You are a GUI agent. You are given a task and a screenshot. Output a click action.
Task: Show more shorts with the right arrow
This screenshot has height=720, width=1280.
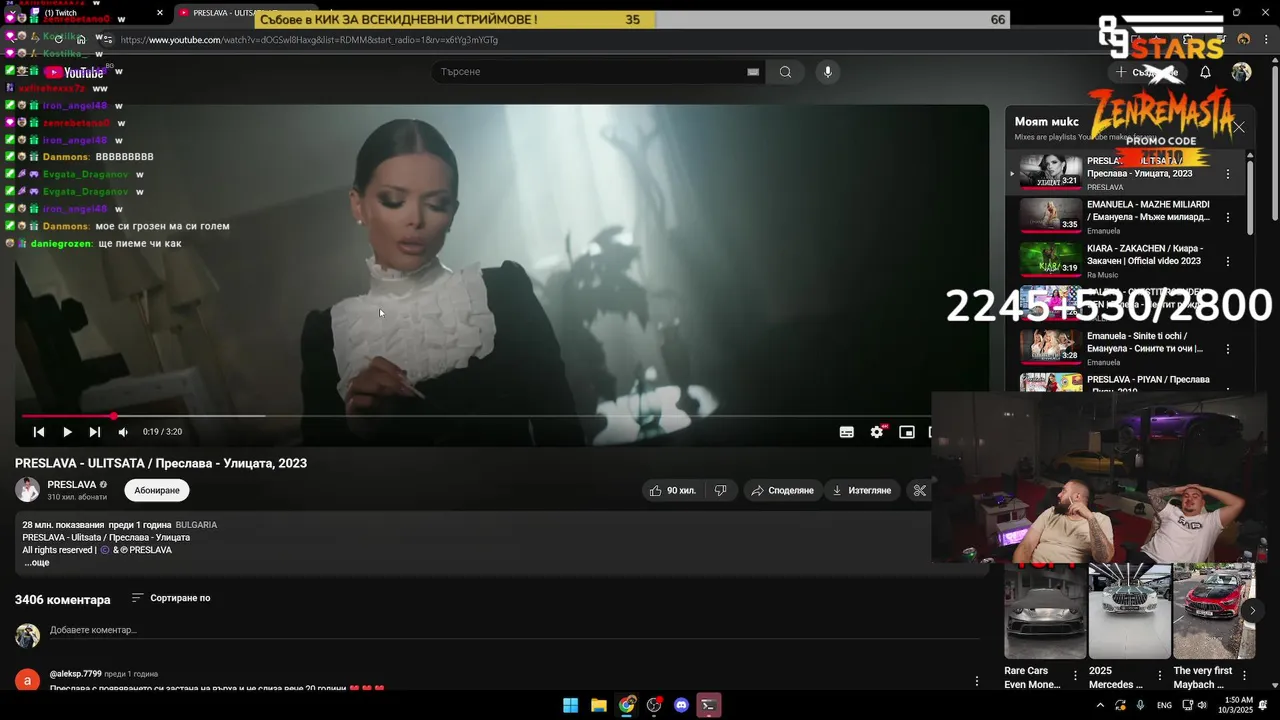click(1252, 610)
